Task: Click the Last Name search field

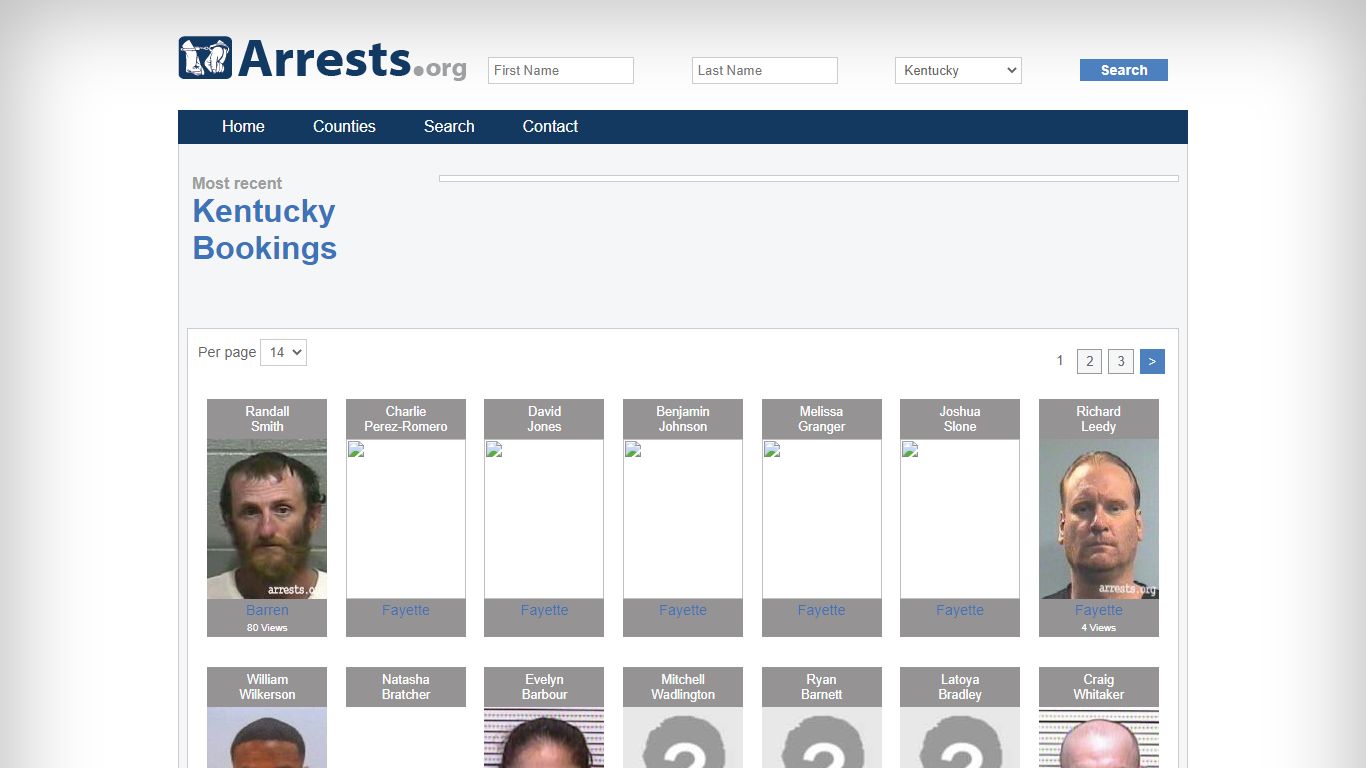Action: click(x=765, y=70)
